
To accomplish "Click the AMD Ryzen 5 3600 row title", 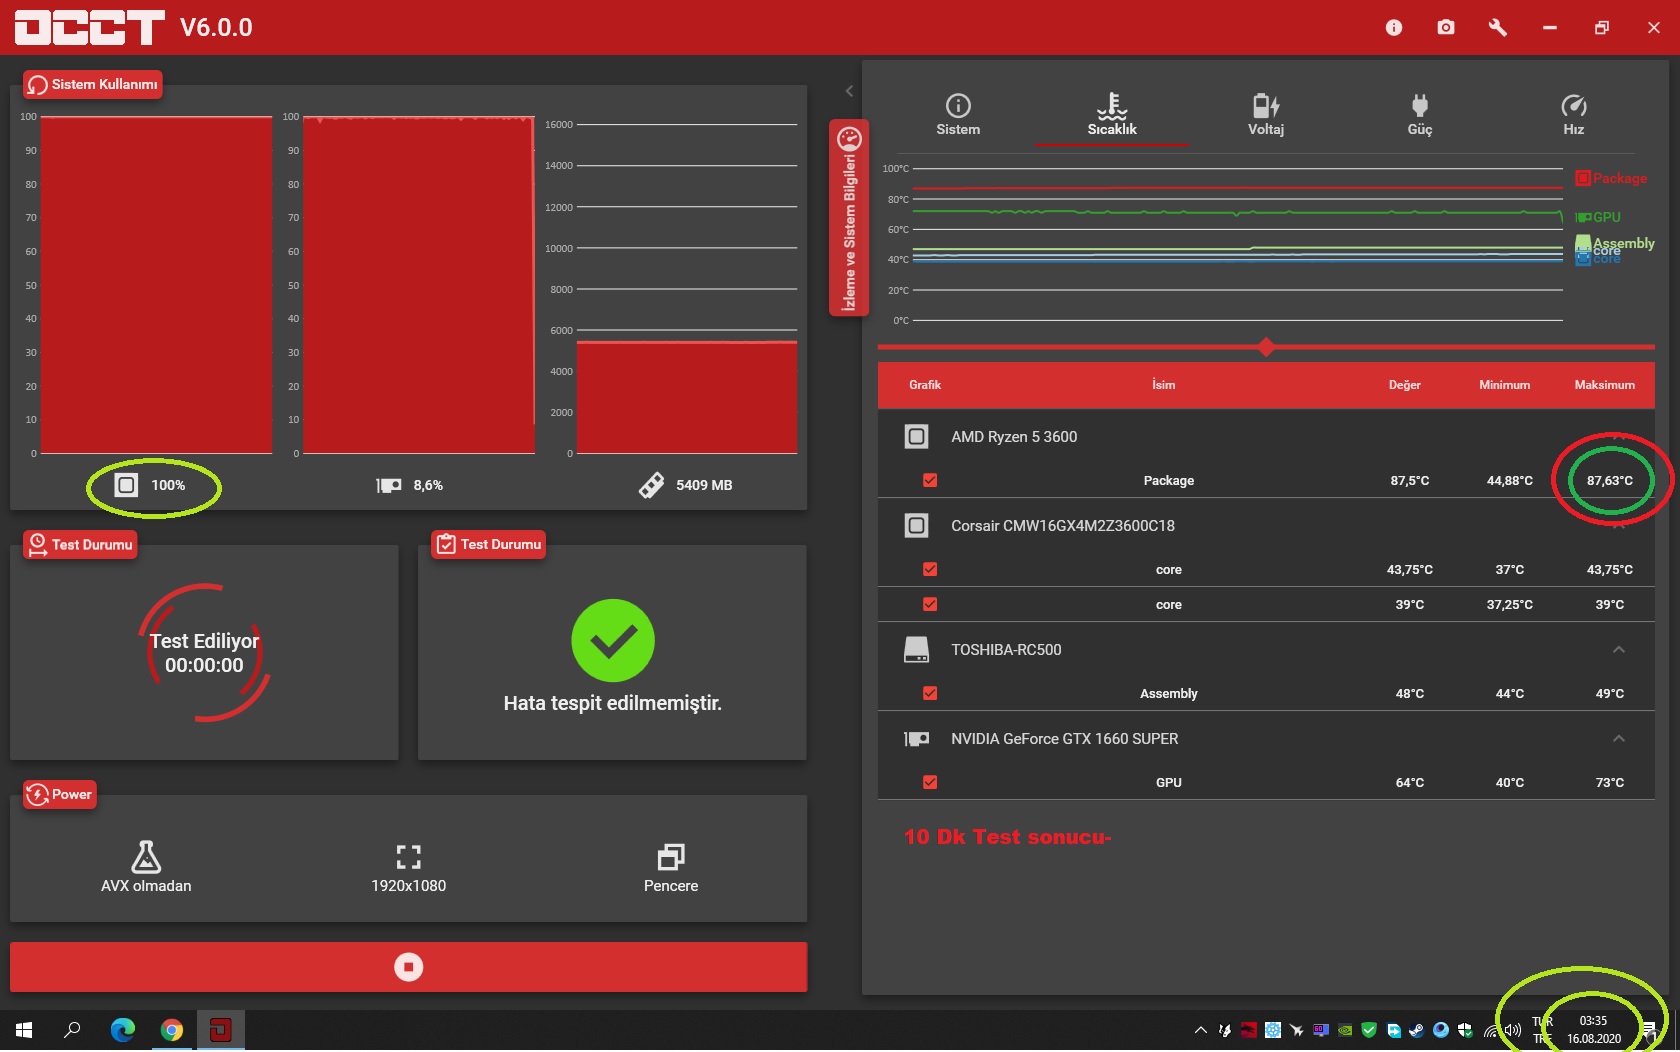I will (x=1014, y=437).
